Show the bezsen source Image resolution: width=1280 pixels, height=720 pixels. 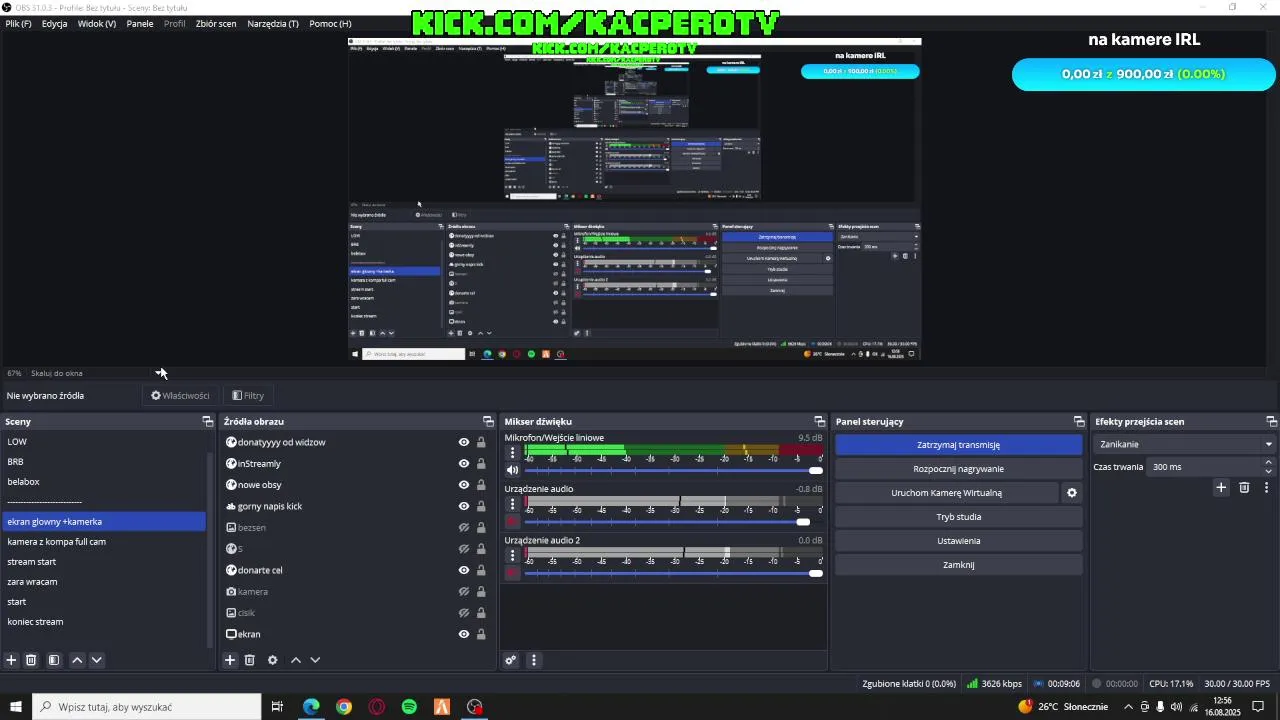click(x=464, y=527)
